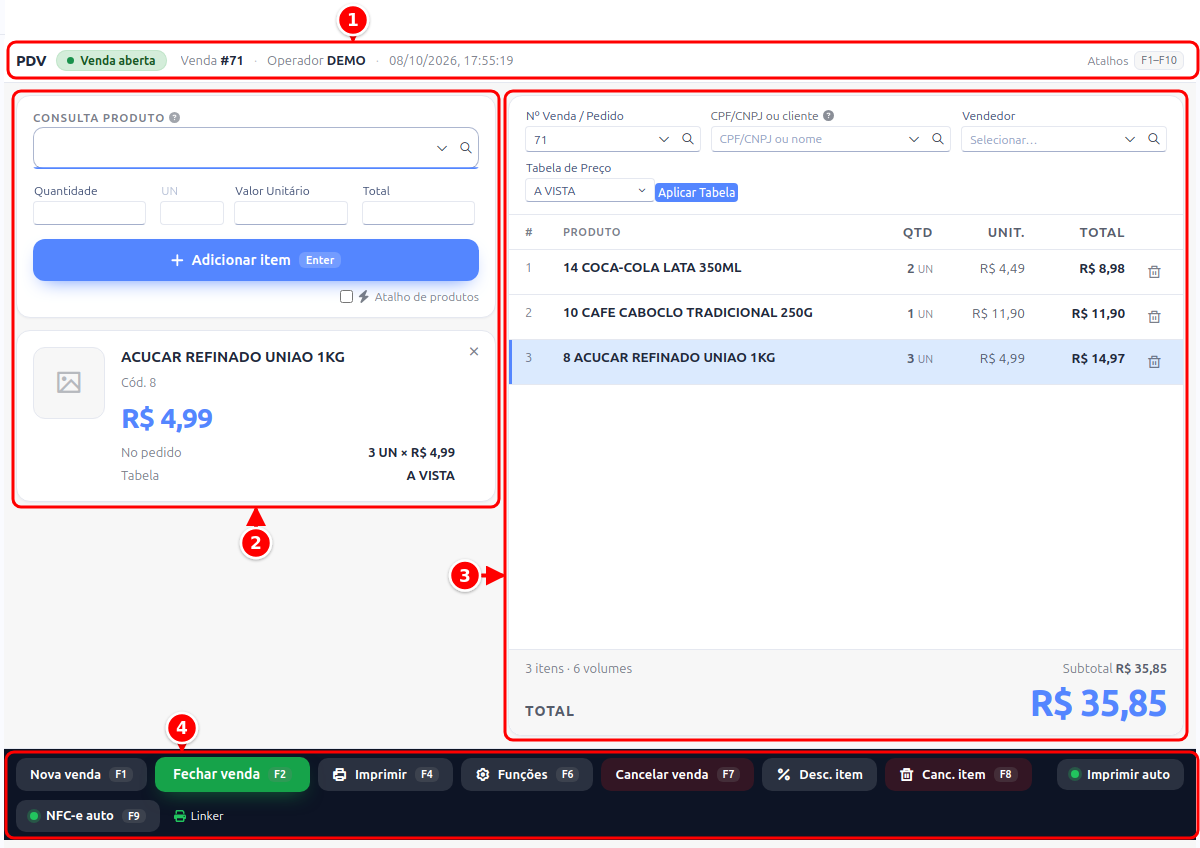Screen dimensions: 1200x848
Task: Toggle NFC-e auto
Action: click(x=88, y=816)
